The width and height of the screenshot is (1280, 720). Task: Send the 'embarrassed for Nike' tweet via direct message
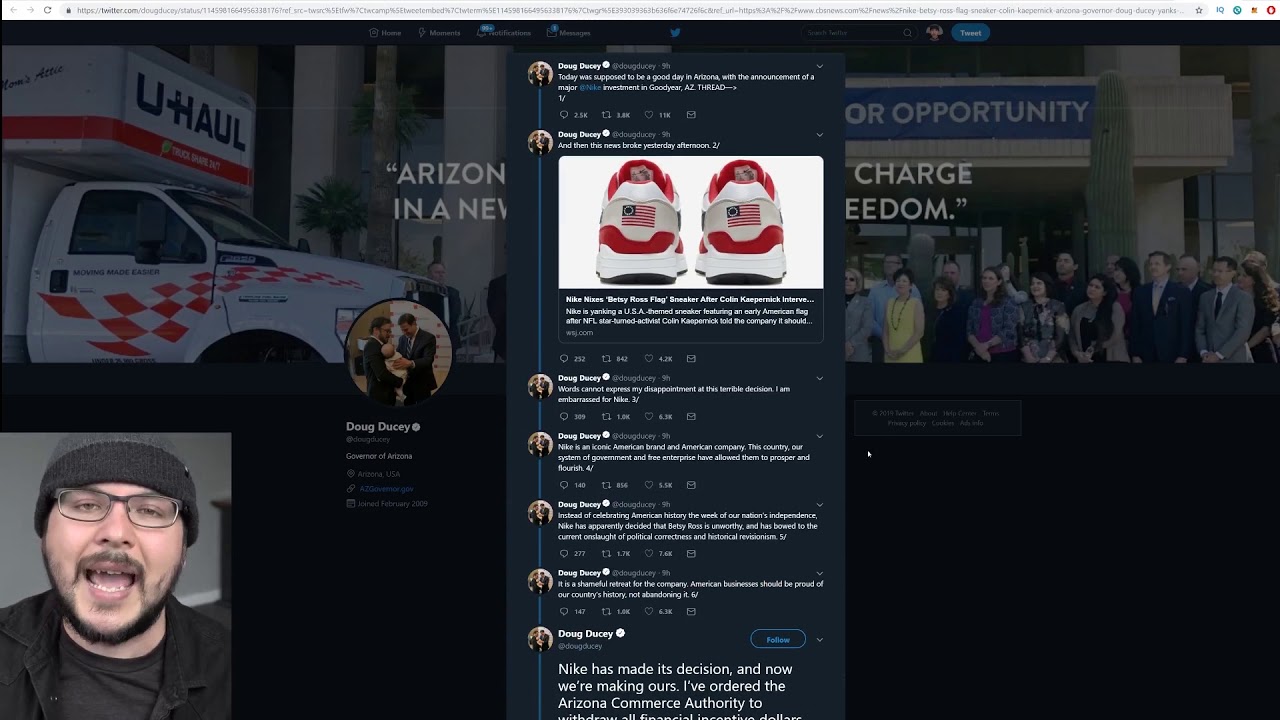(x=691, y=417)
